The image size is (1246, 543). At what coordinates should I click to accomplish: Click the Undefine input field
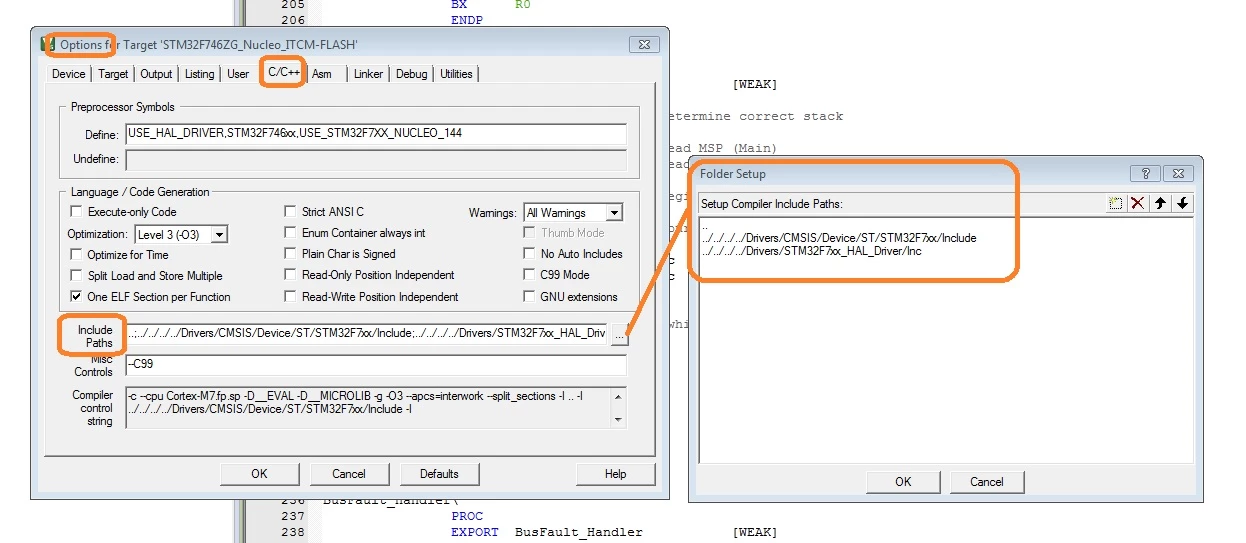(376, 160)
